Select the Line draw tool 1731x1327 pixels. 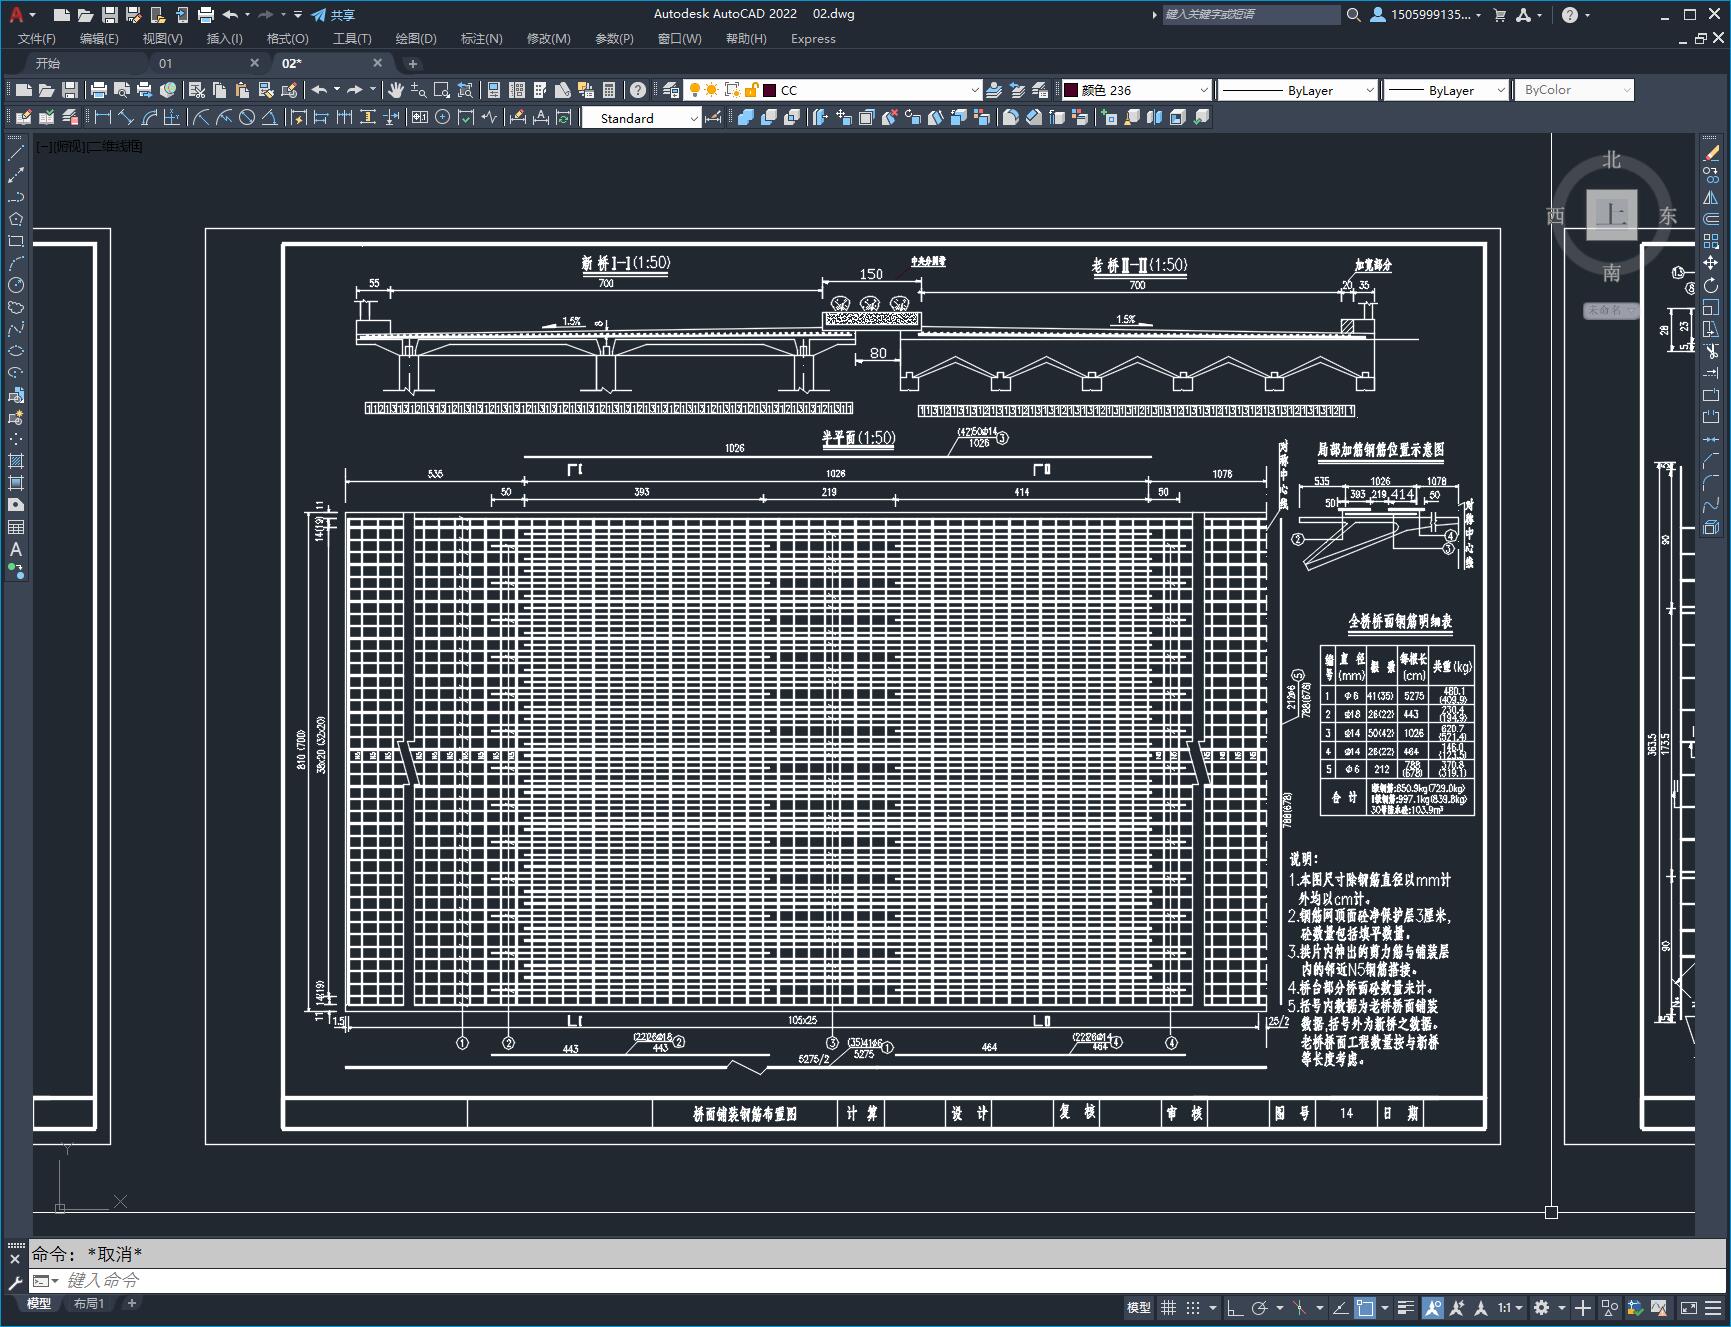(16, 153)
